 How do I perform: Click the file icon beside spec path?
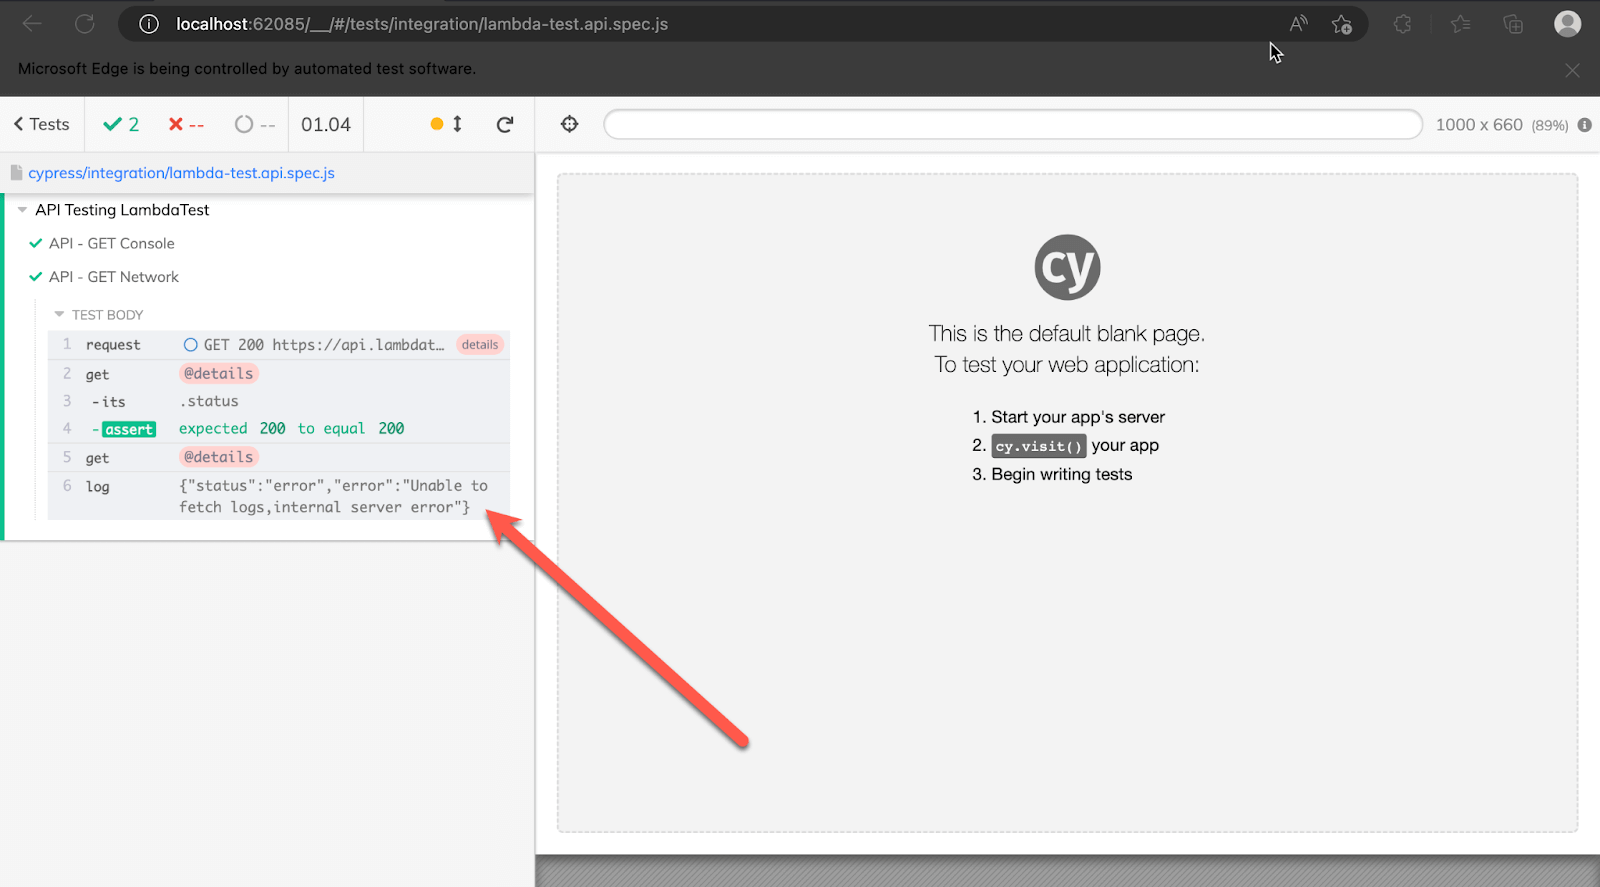click(16, 172)
